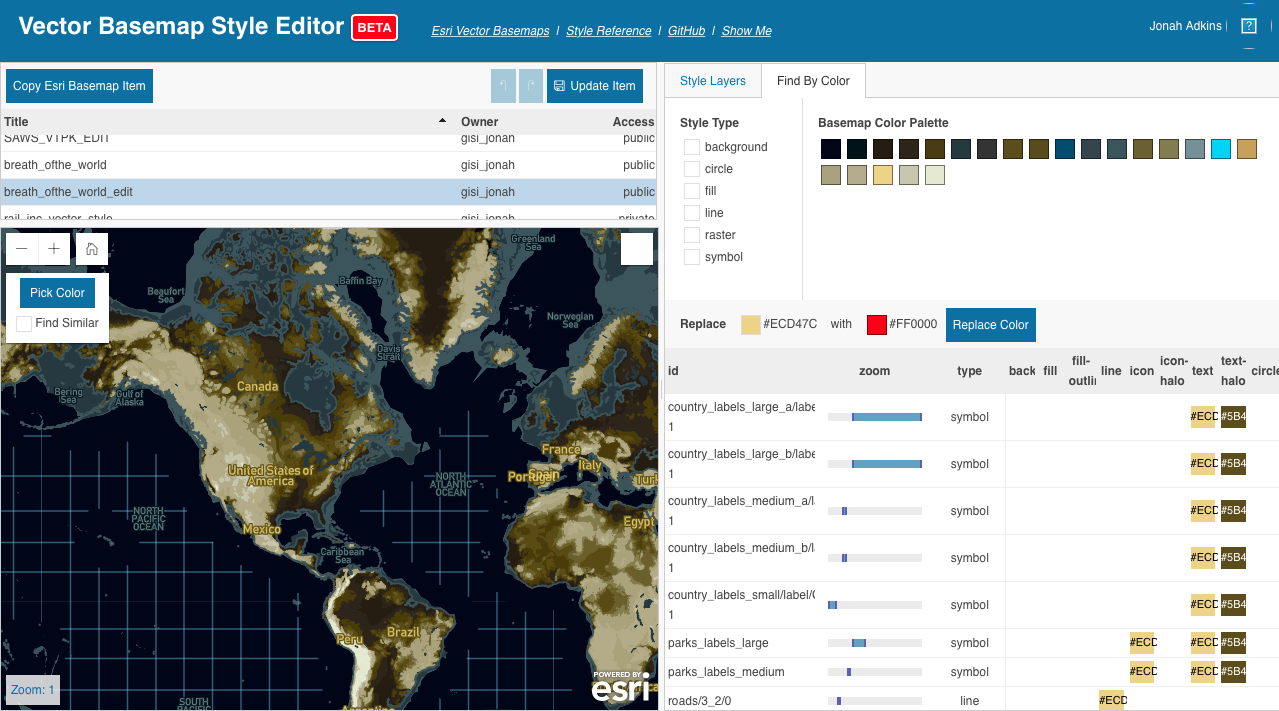Select the breath_ofthe_world_edit row
This screenshot has height=711, width=1279.
[329, 192]
